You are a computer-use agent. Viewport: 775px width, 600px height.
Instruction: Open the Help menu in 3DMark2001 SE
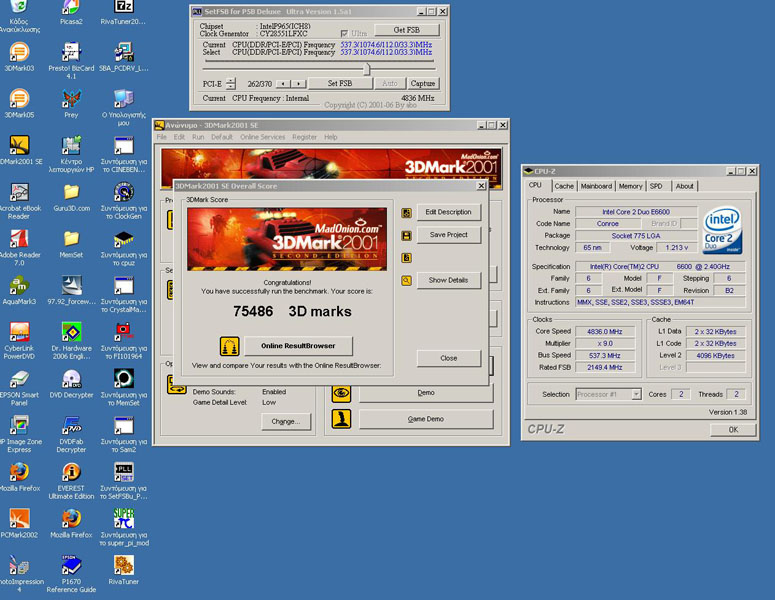pyautogui.click(x=331, y=137)
